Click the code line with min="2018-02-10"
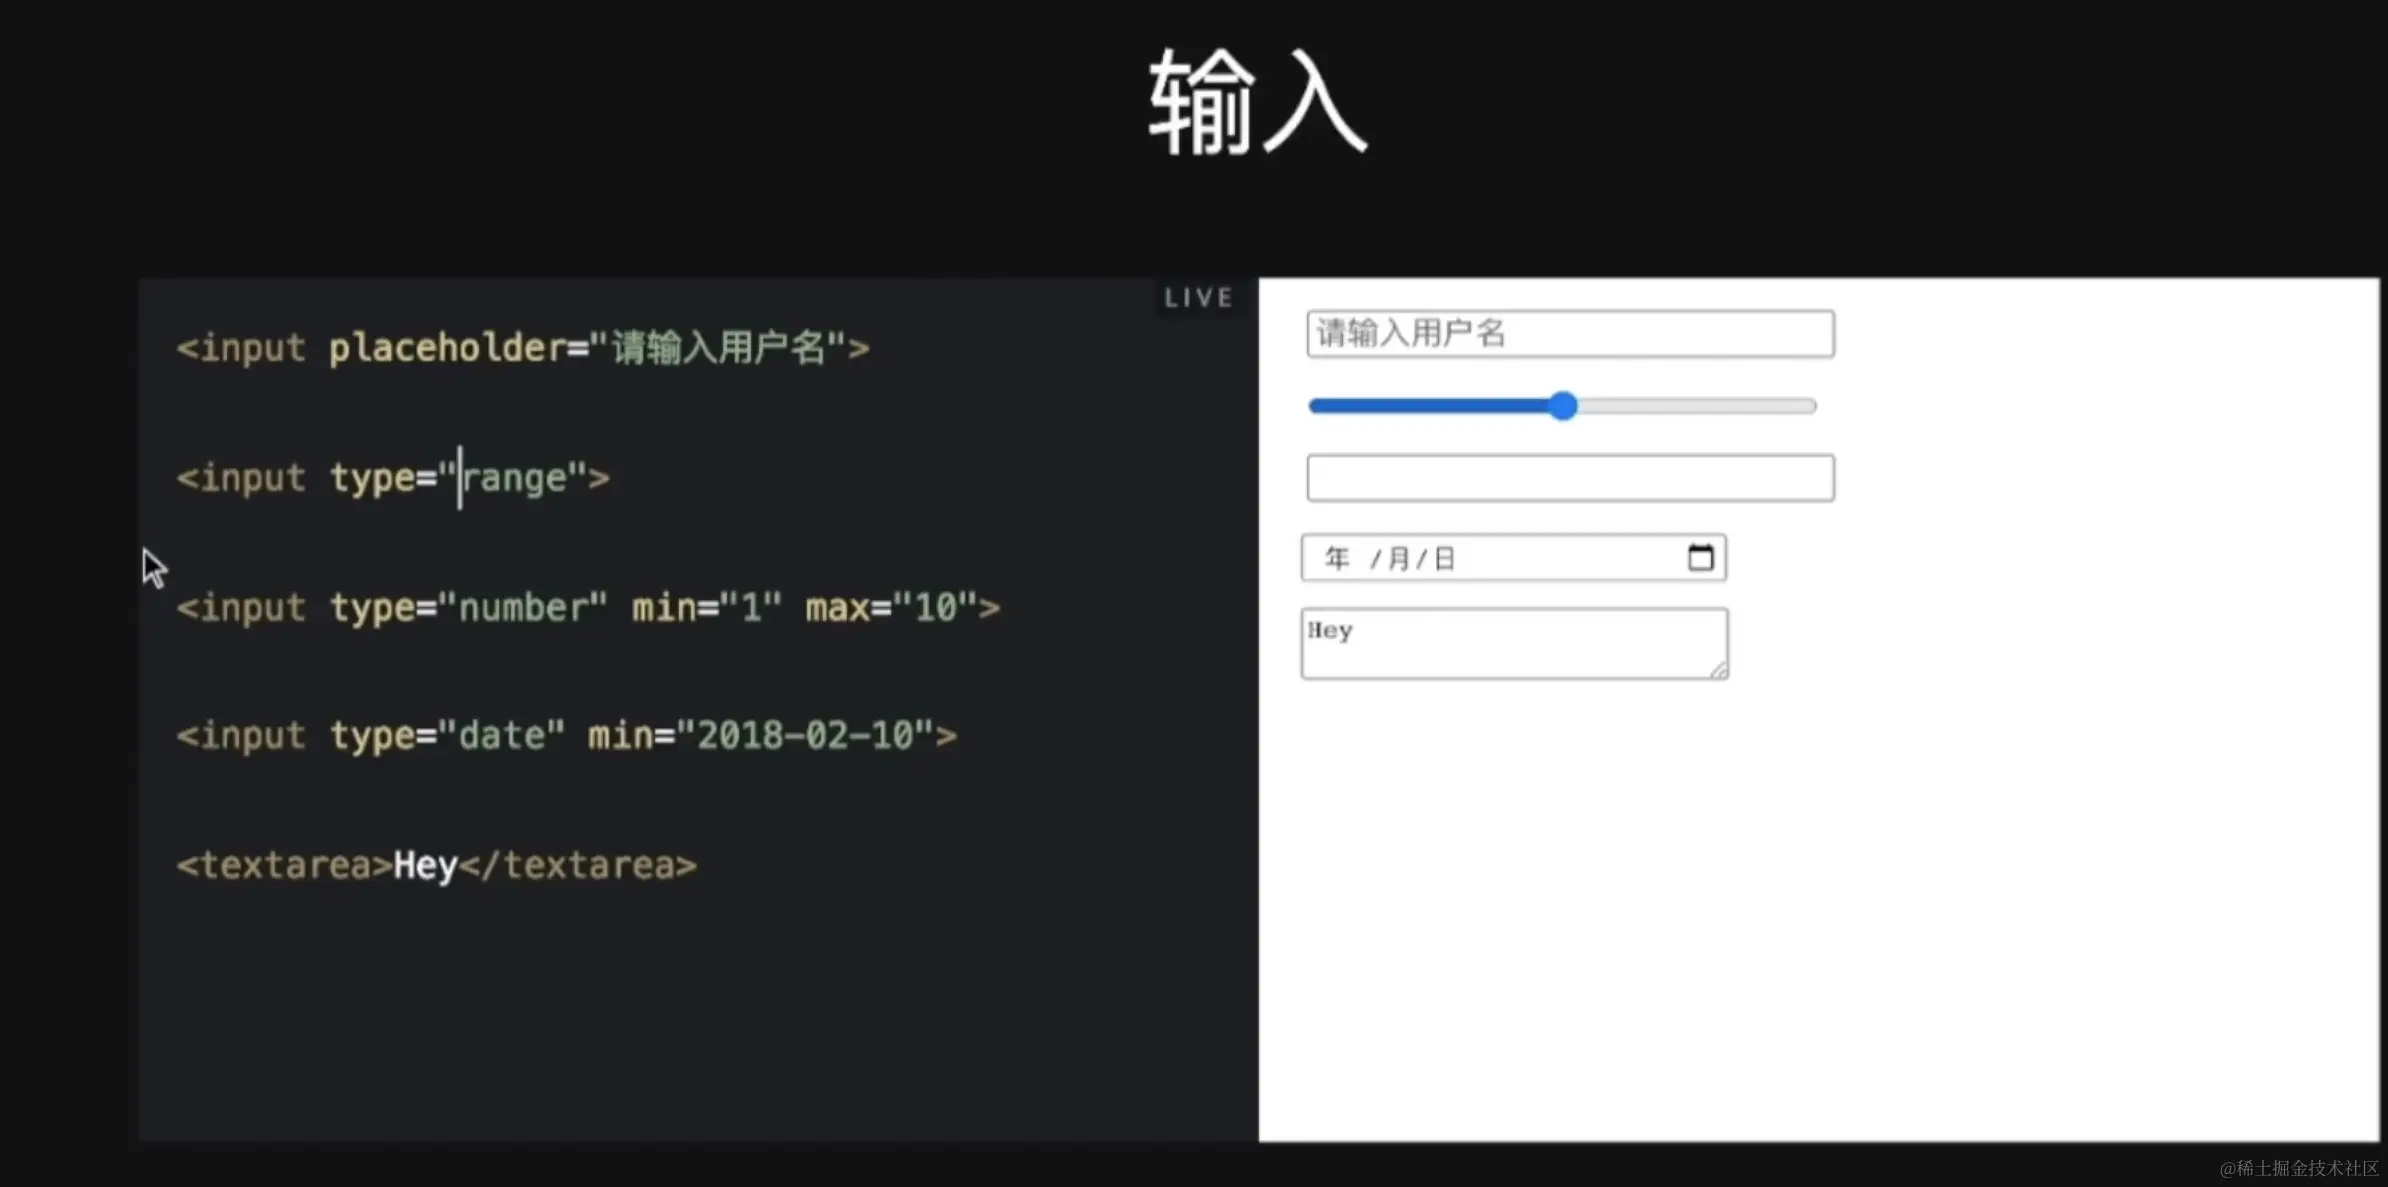The height and width of the screenshot is (1187, 2388). 565,736
